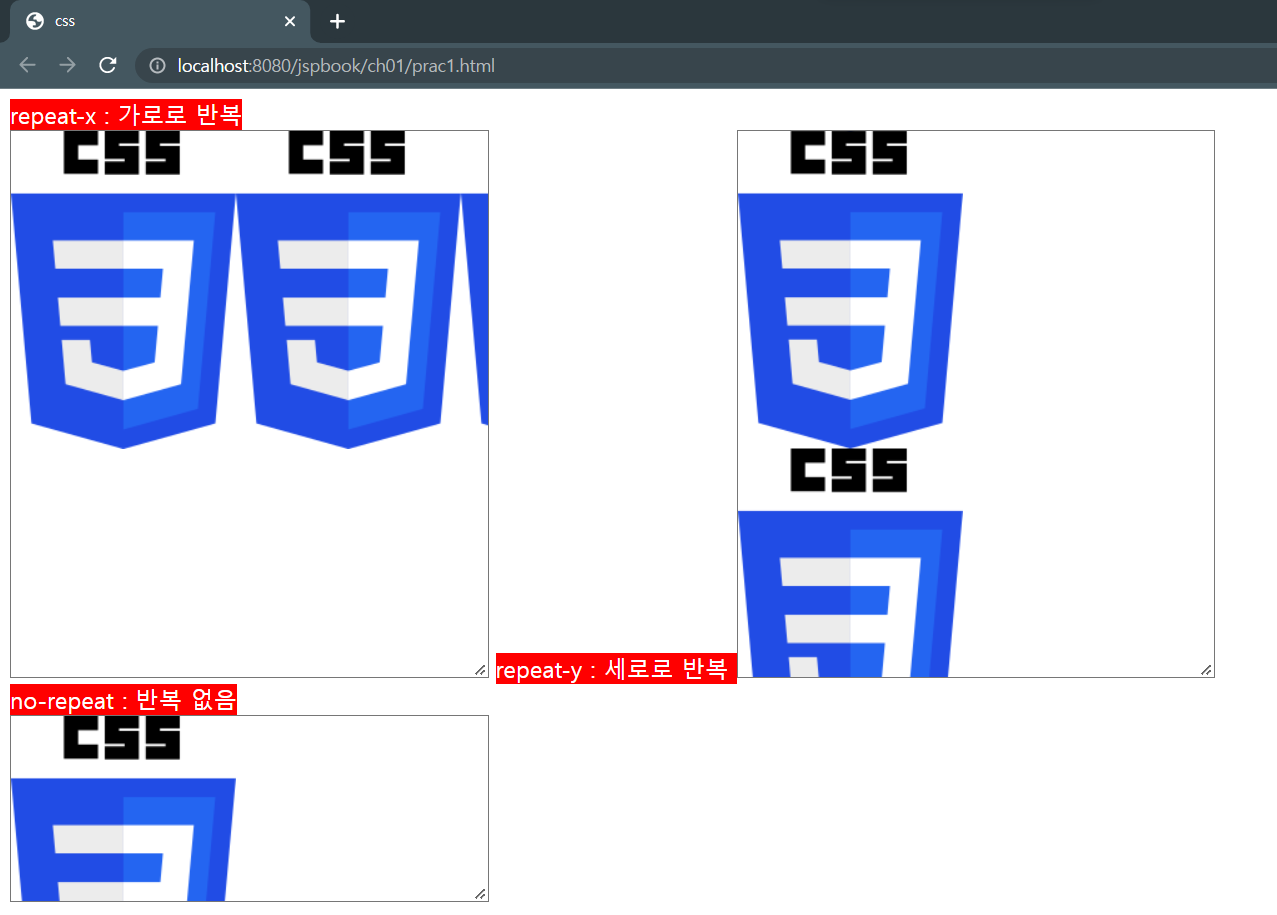Screen dimensions: 1277x915
Task: Select the css browser tab
Action: [x=160, y=21]
